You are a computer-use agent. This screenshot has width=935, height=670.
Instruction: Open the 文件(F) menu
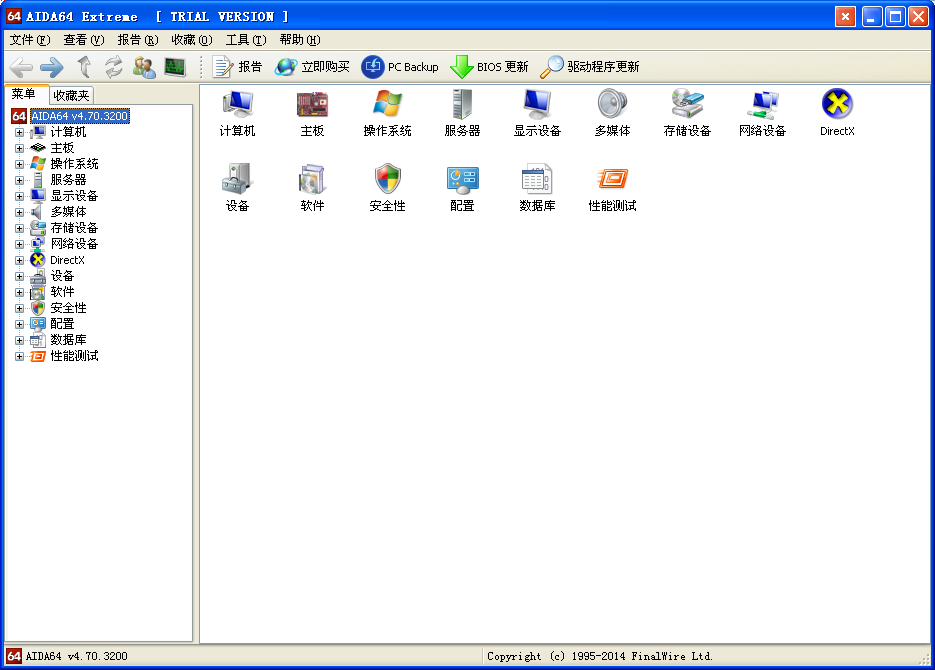coord(30,40)
